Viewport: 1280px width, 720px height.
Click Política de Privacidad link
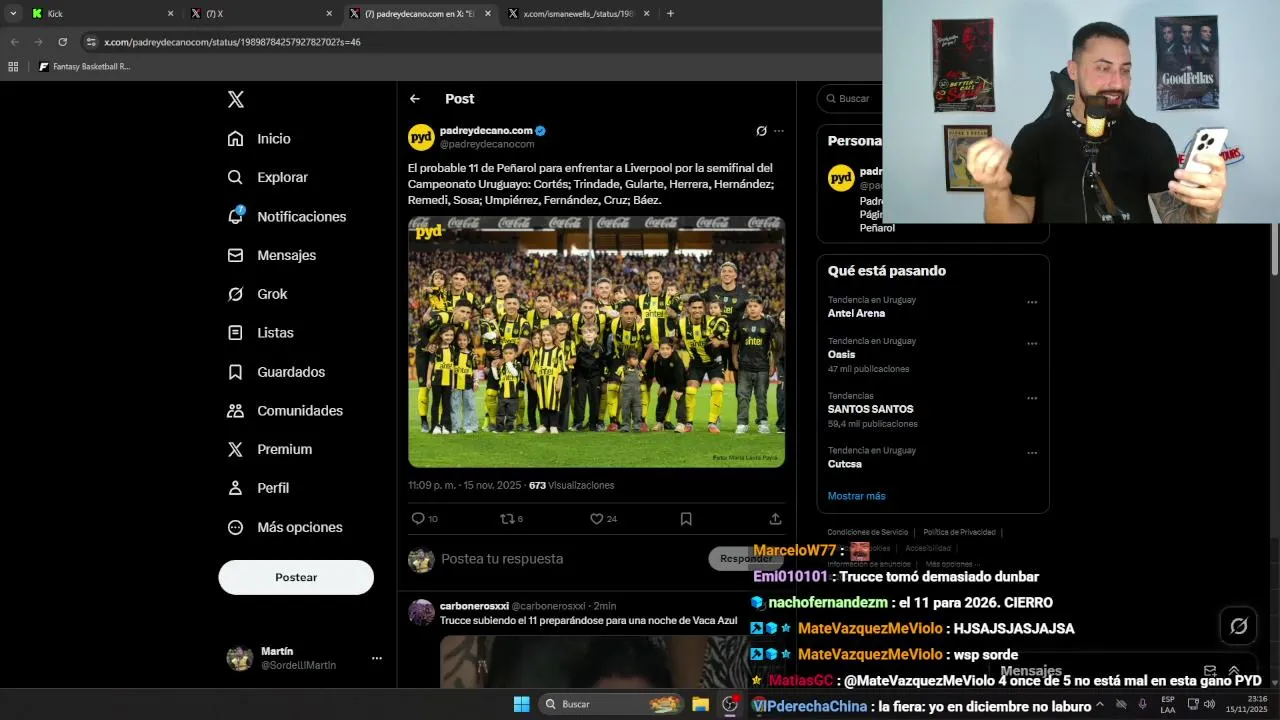pos(959,532)
